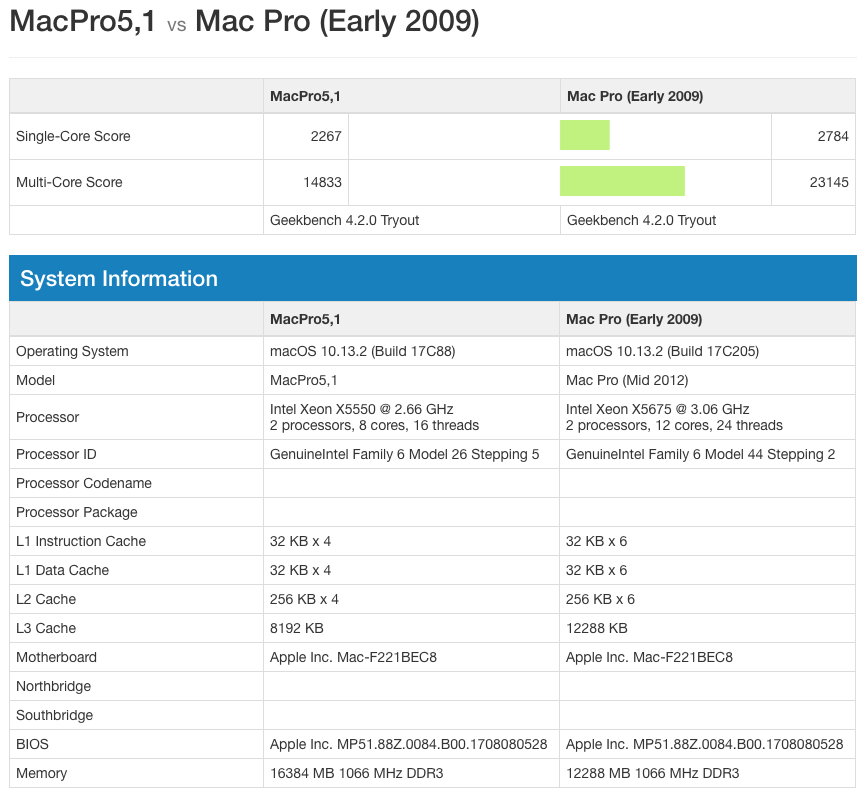This screenshot has width=865, height=799.
Task: Select the single-core score 2267
Action: pos(326,136)
